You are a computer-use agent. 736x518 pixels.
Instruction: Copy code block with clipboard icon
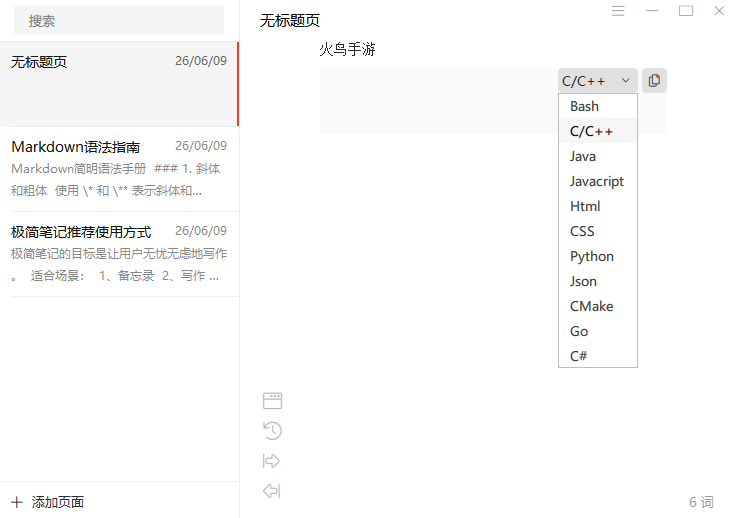click(654, 81)
